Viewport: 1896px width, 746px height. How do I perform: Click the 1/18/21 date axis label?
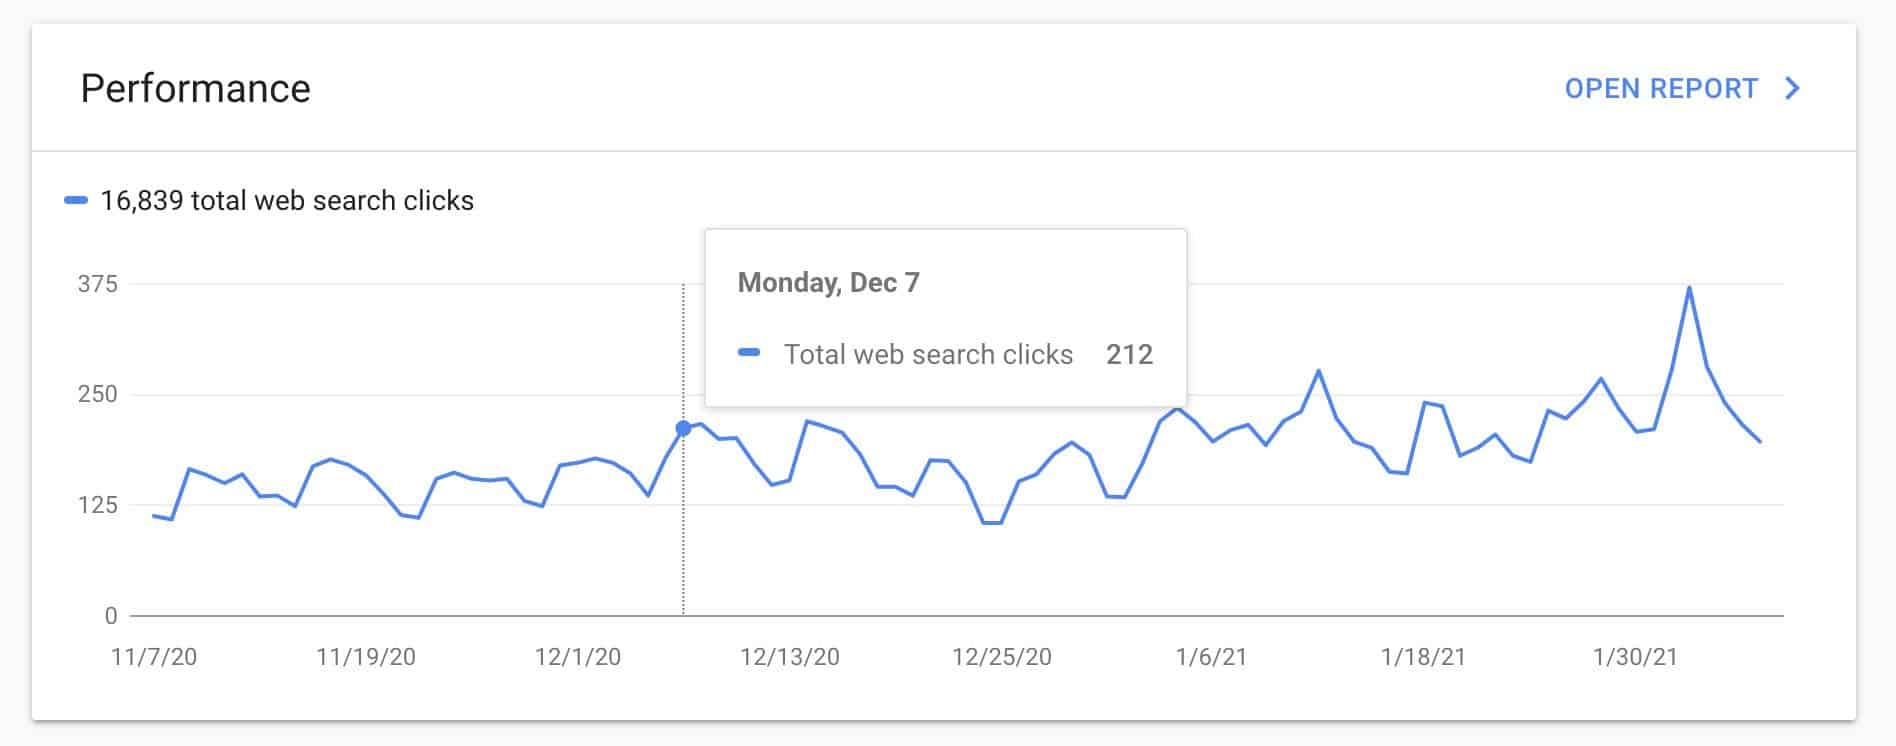[1423, 657]
